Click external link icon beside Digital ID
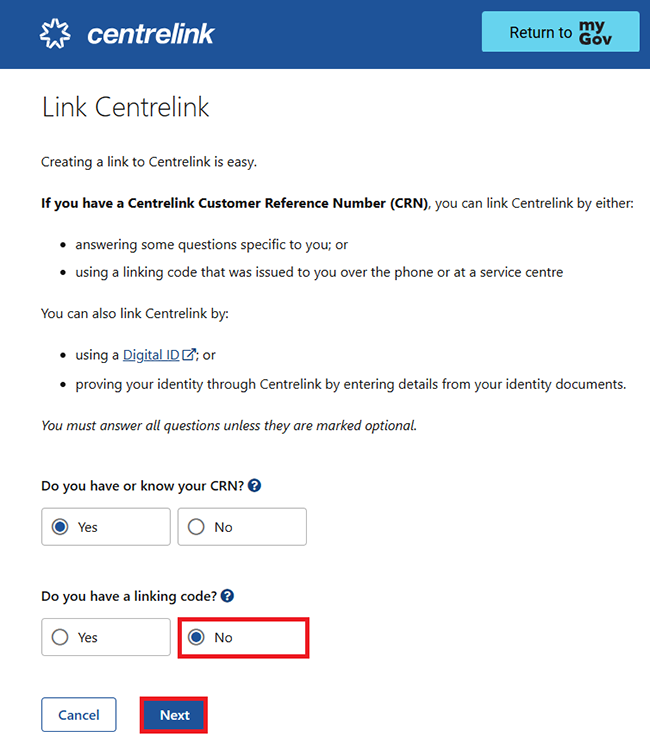Image resolution: width=650 pixels, height=756 pixels. tap(189, 355)
